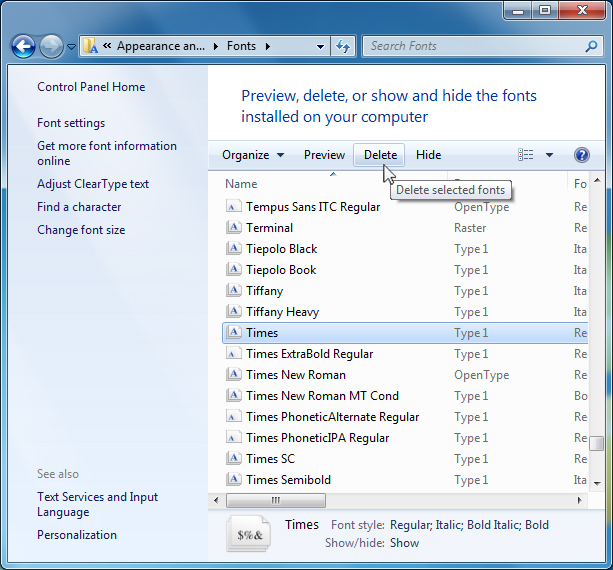613x570 pixels.
Task: Sort by the Name column header
Action: [241, 184]
